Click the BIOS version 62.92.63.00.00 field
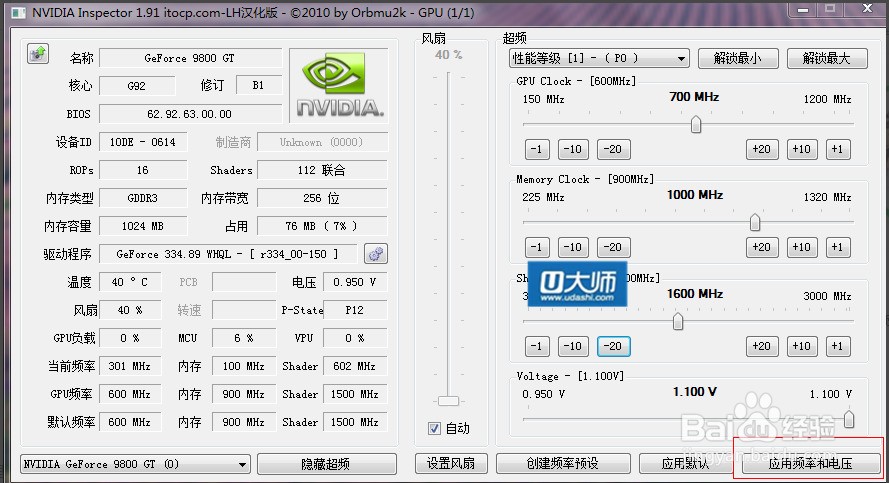 tap(190, 114)
